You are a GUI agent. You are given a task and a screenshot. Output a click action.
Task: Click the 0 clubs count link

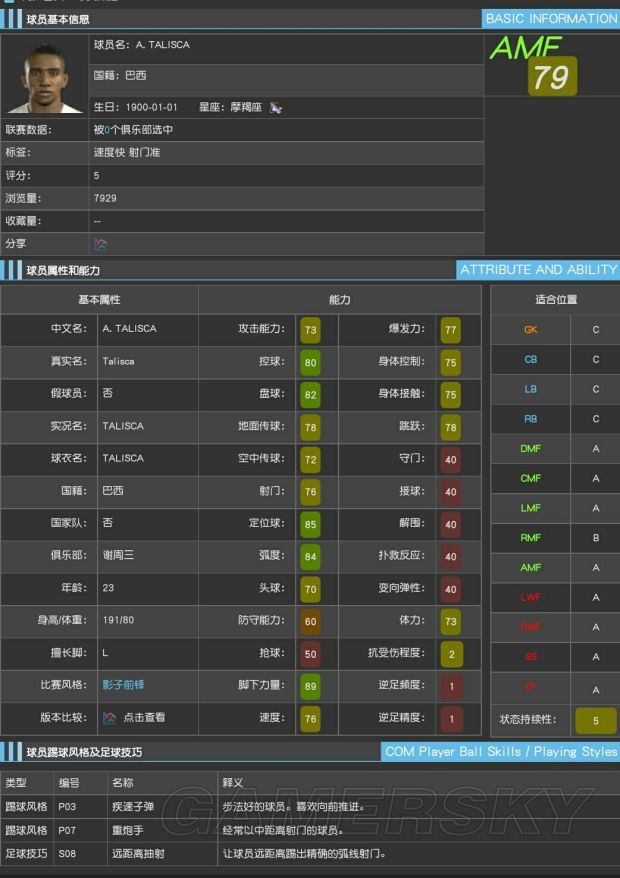point(107,130)
